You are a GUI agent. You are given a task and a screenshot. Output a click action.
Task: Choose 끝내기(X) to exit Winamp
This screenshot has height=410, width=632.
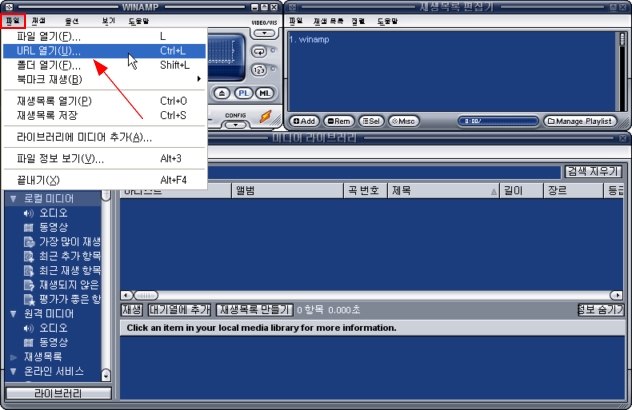click(104, 180)
